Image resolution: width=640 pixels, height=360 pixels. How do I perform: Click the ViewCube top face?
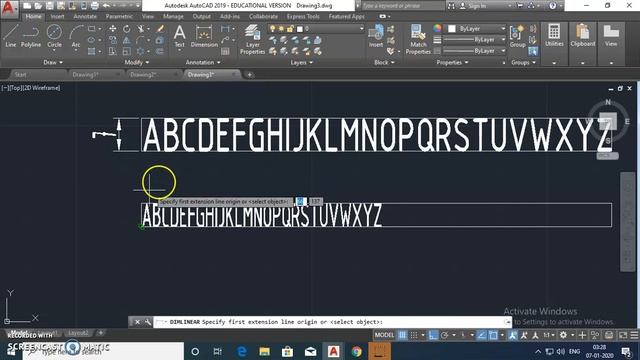click(608, 121)
